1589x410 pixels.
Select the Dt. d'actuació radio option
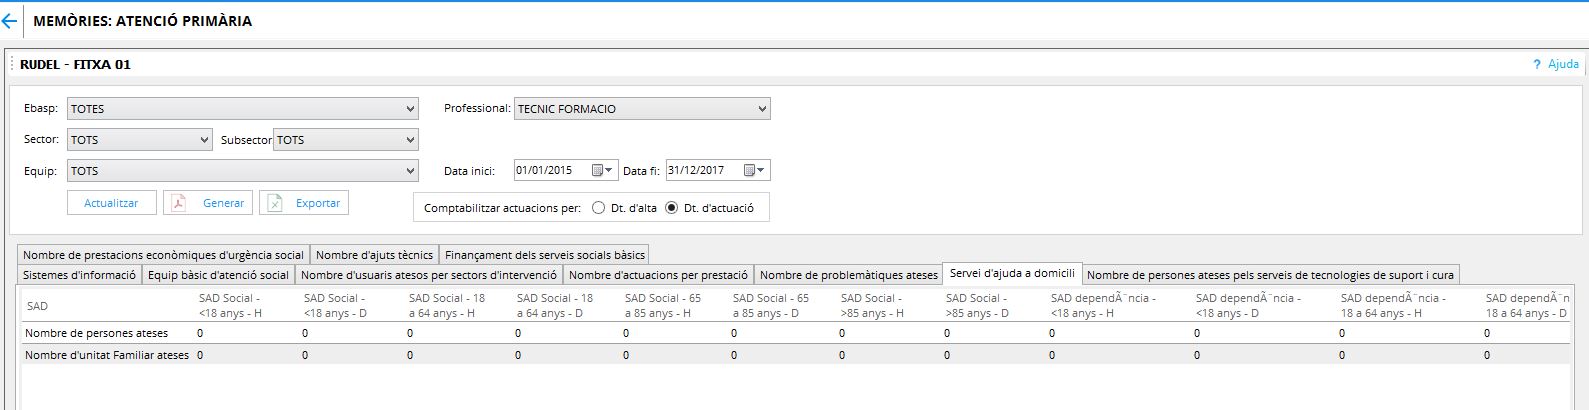click(671, 208)
